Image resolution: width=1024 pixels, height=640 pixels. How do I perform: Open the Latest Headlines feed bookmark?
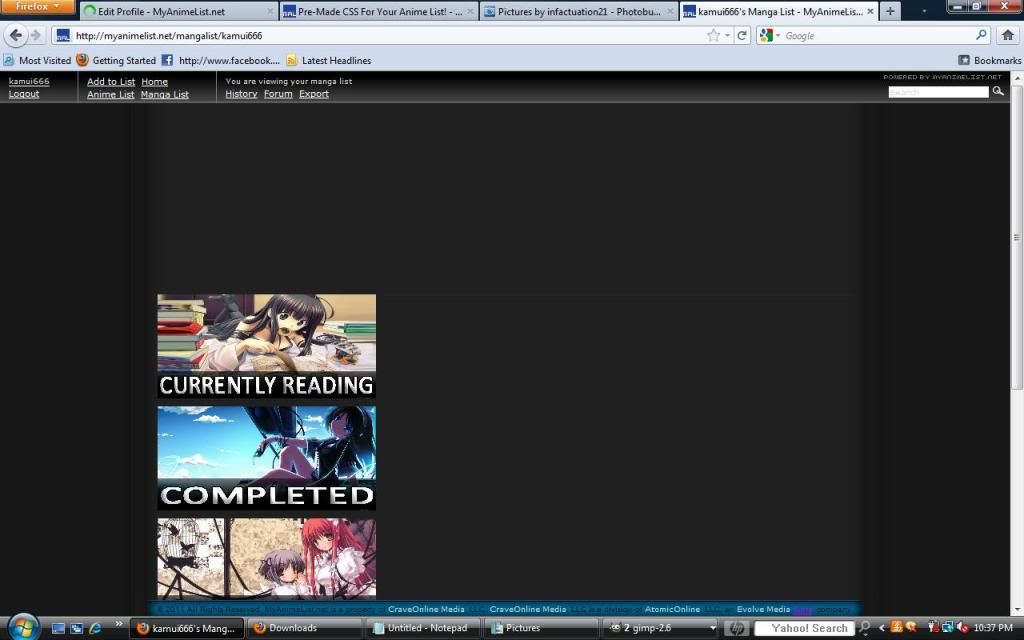point(328,60)
